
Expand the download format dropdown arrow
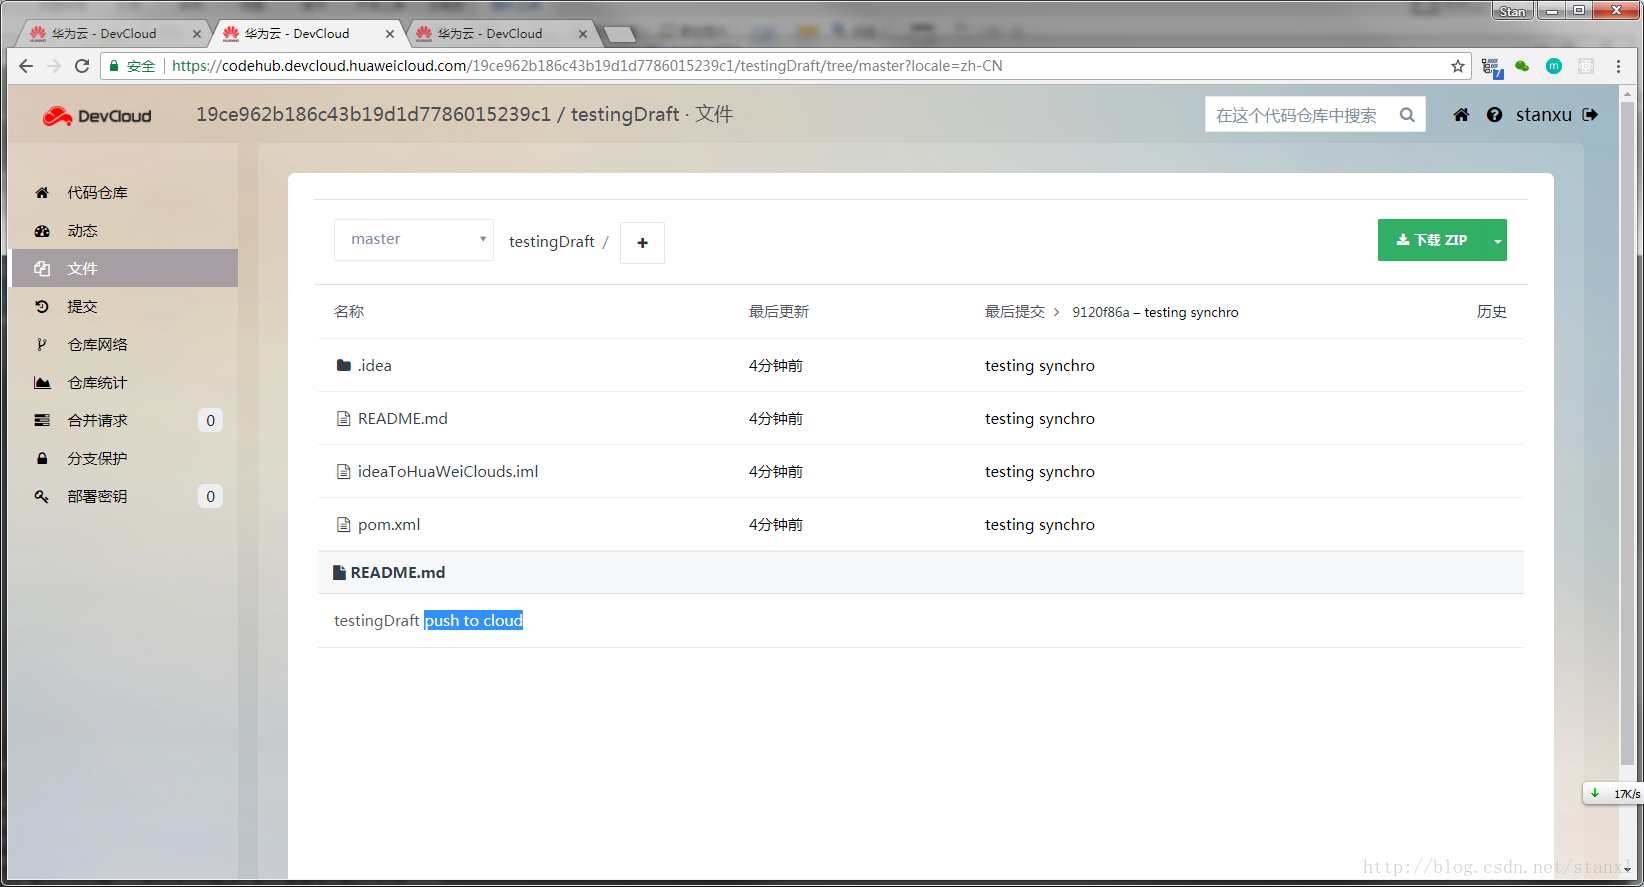pyautogui.click(x=1497, y=240)
